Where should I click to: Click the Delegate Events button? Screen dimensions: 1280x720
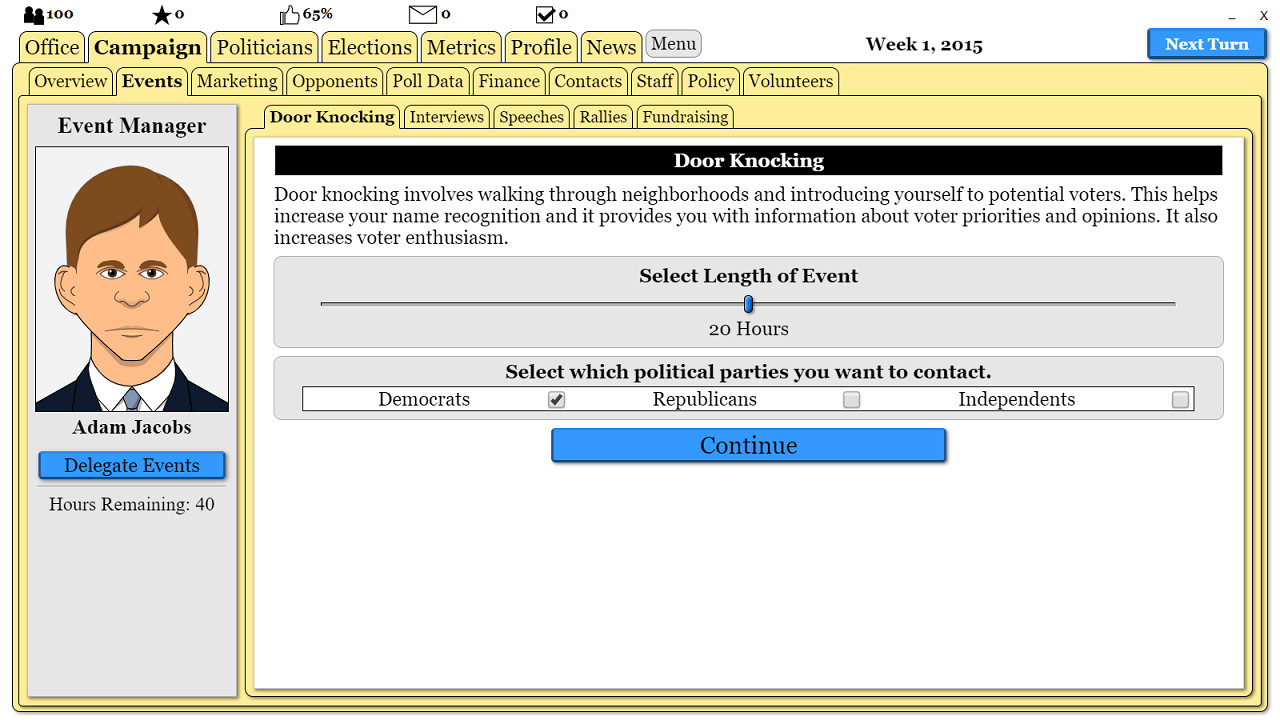pos(131,464)
